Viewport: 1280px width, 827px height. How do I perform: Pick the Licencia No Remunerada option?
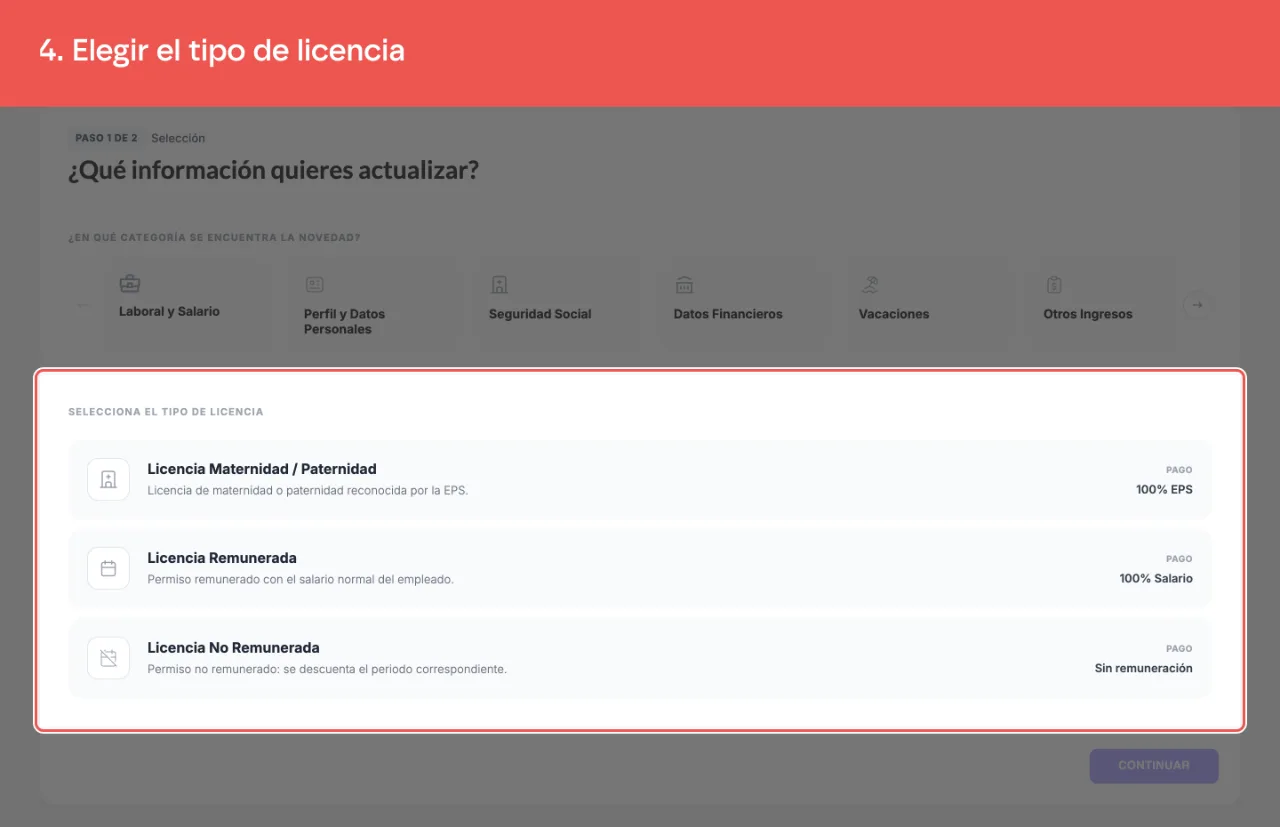point(640,658)
